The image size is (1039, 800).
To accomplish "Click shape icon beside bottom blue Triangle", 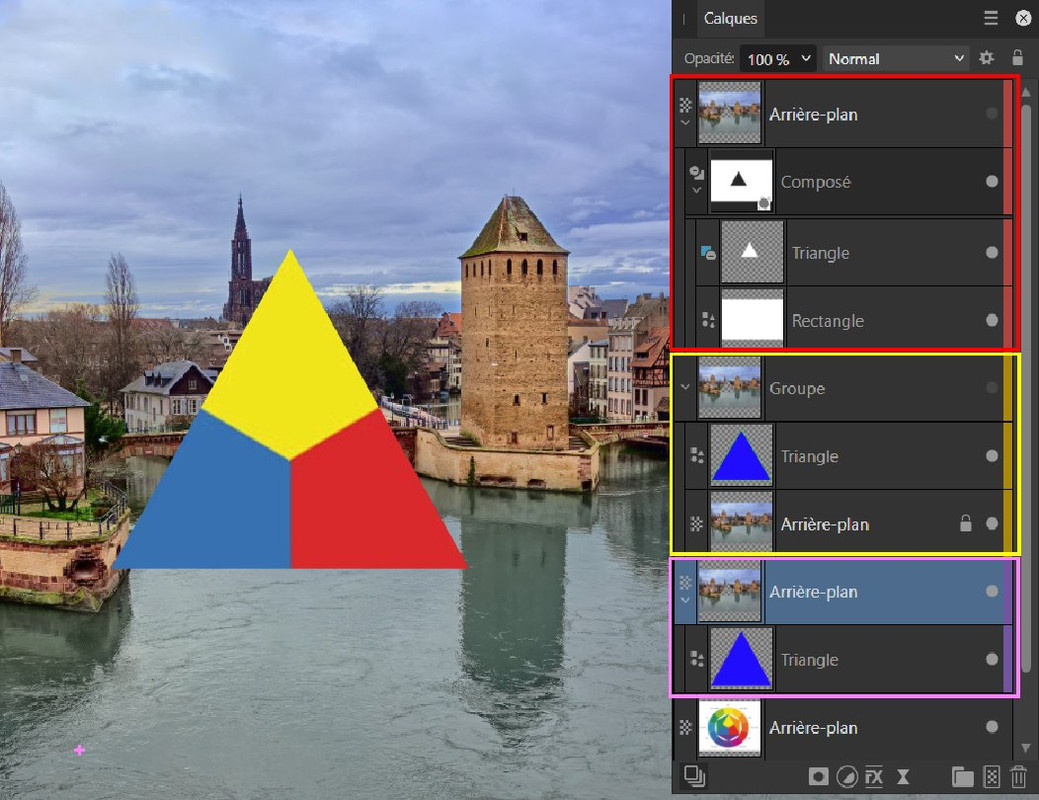I will pyautogui.click(x=696, y=659).
